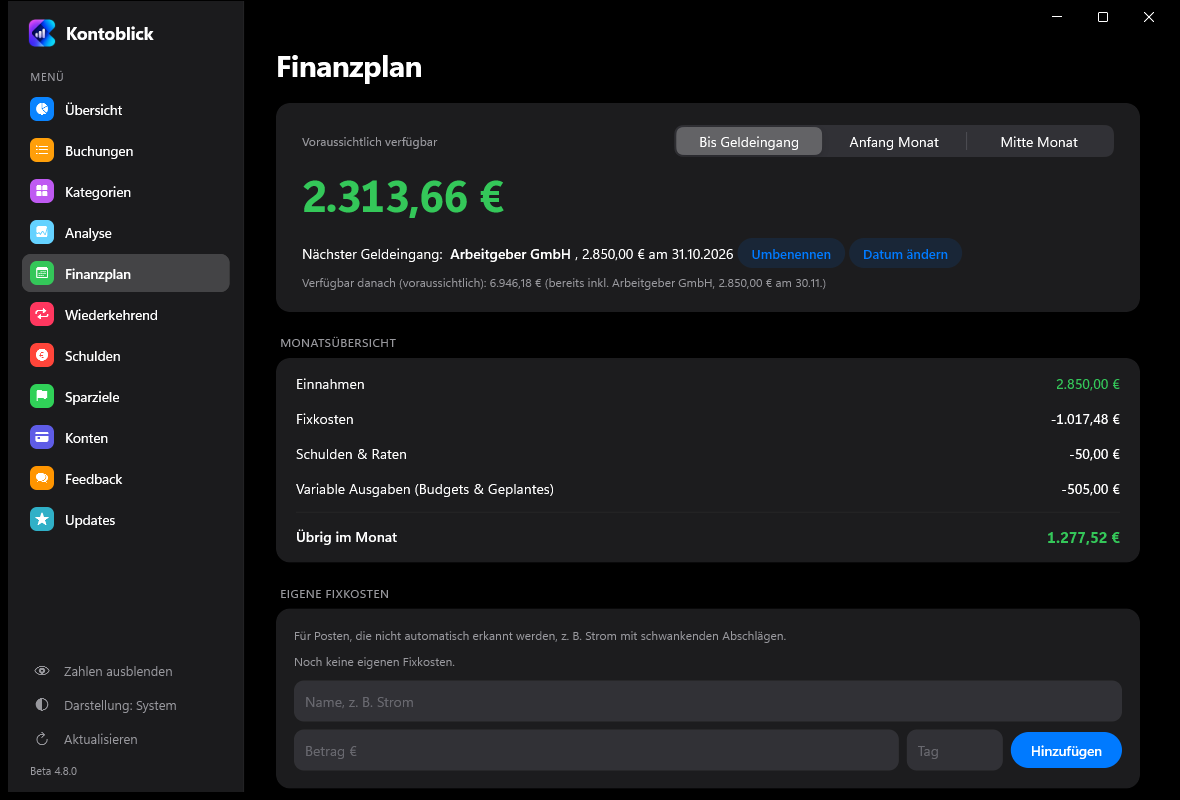Click the Buchungen list icon

(42, 151)
